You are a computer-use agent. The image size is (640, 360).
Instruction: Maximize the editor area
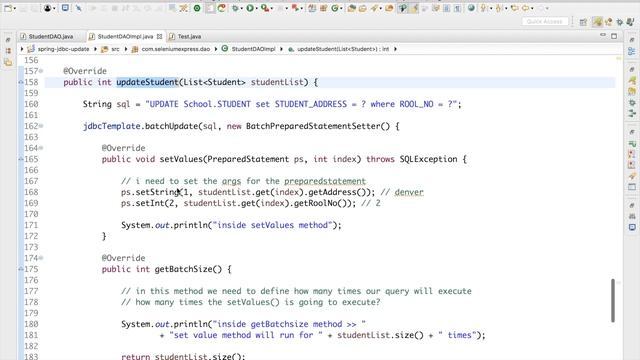[614, 36]
